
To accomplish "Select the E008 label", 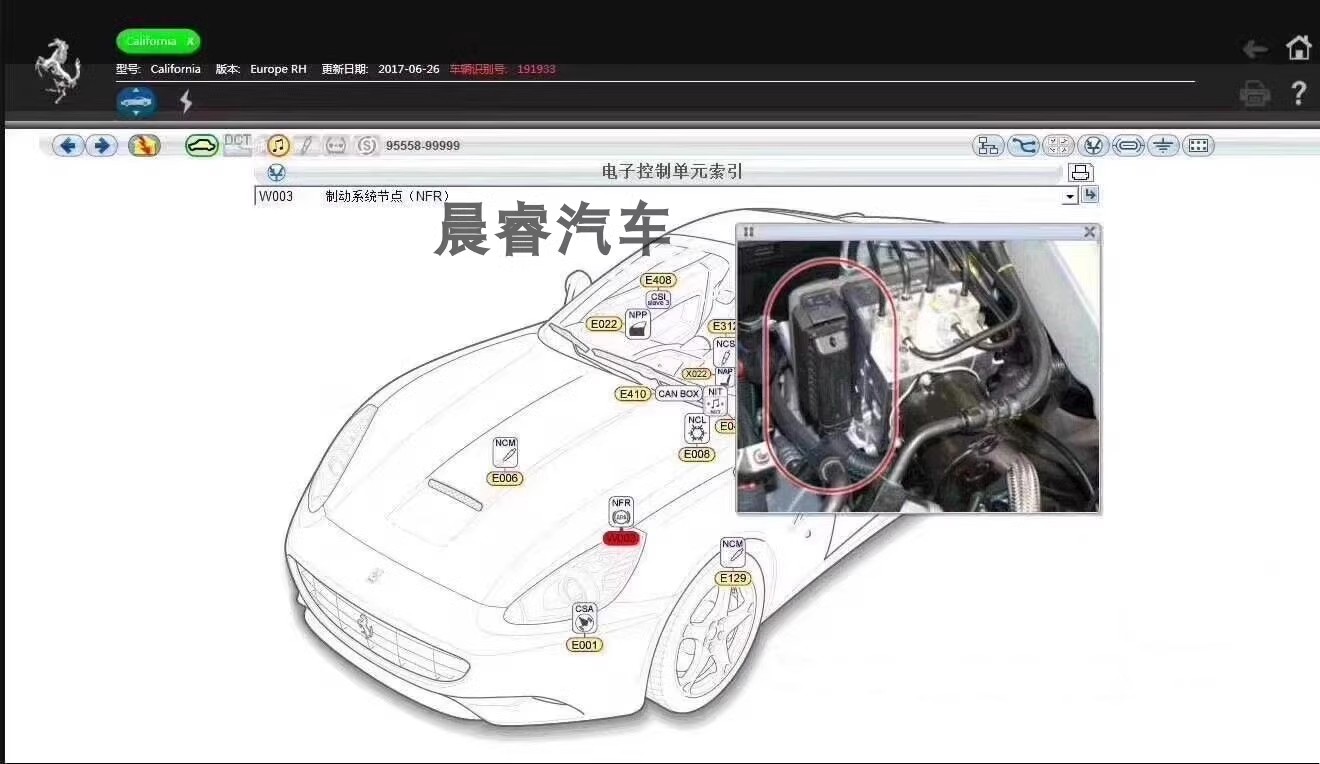I will (697, 454).
